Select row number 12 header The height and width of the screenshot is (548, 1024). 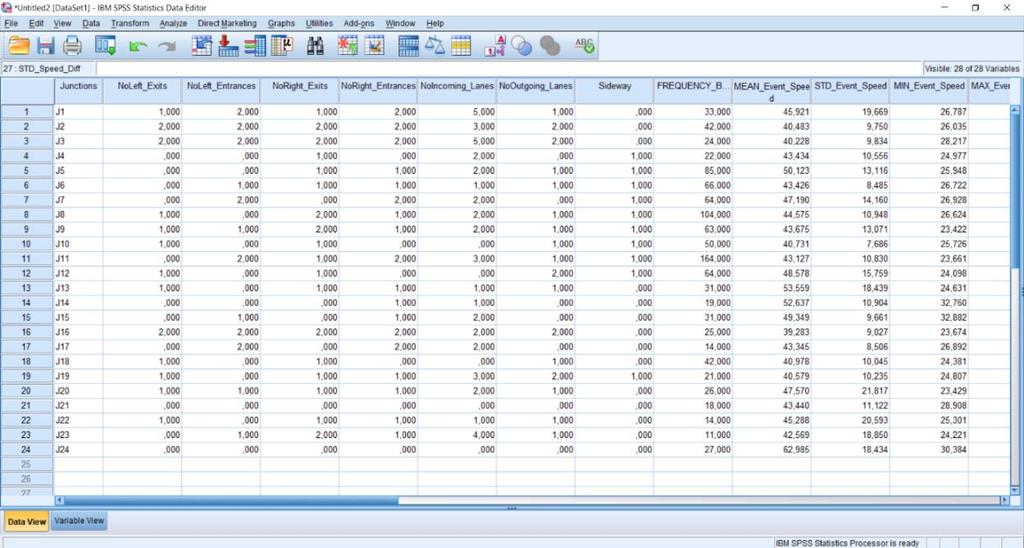pos(27,273)
